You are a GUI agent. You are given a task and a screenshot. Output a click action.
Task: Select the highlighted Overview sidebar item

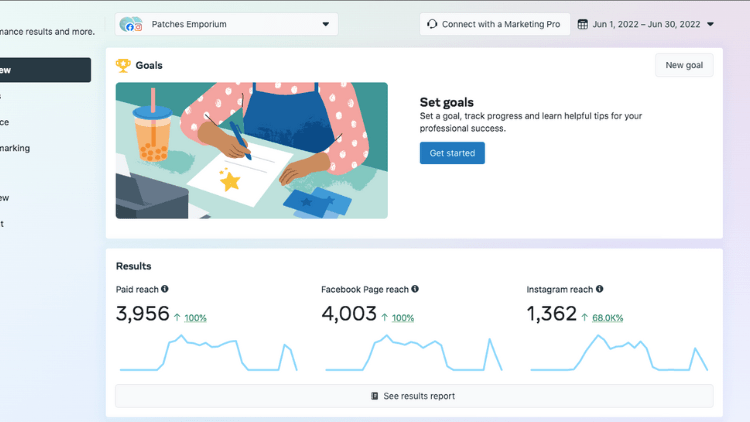[x=45, y=70]
